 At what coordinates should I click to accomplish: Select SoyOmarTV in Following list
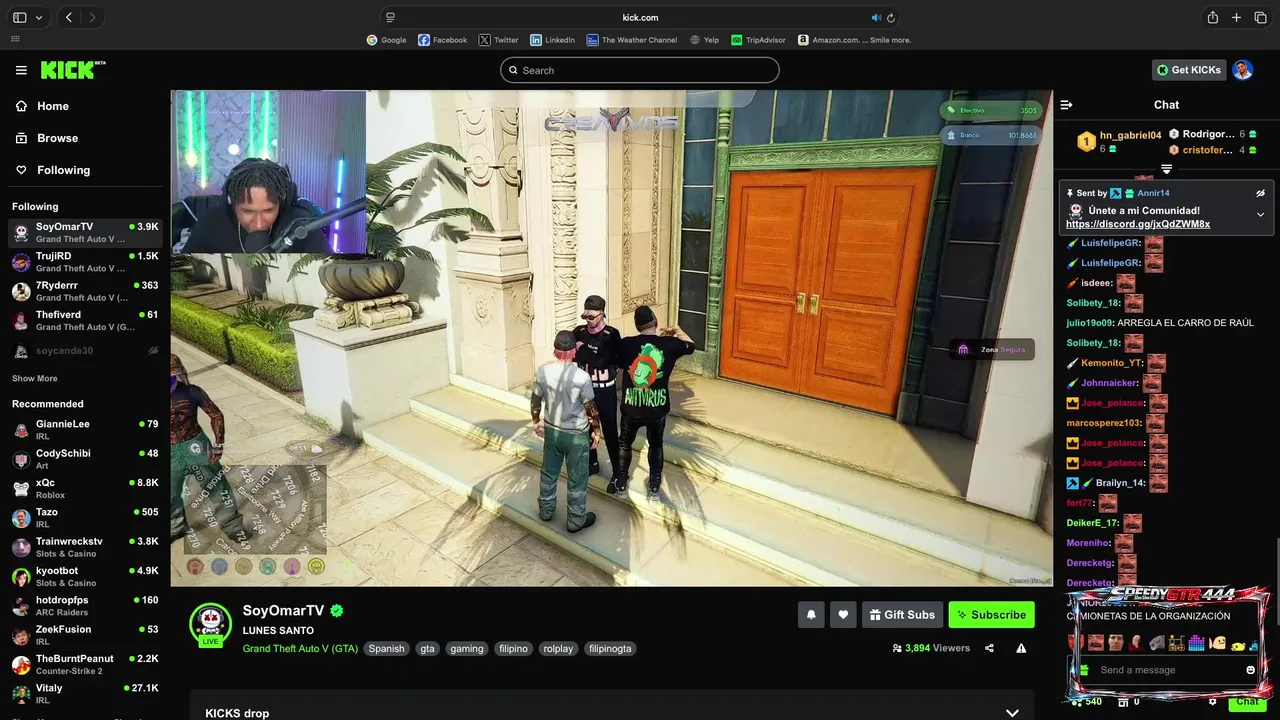tap(85, 233)
